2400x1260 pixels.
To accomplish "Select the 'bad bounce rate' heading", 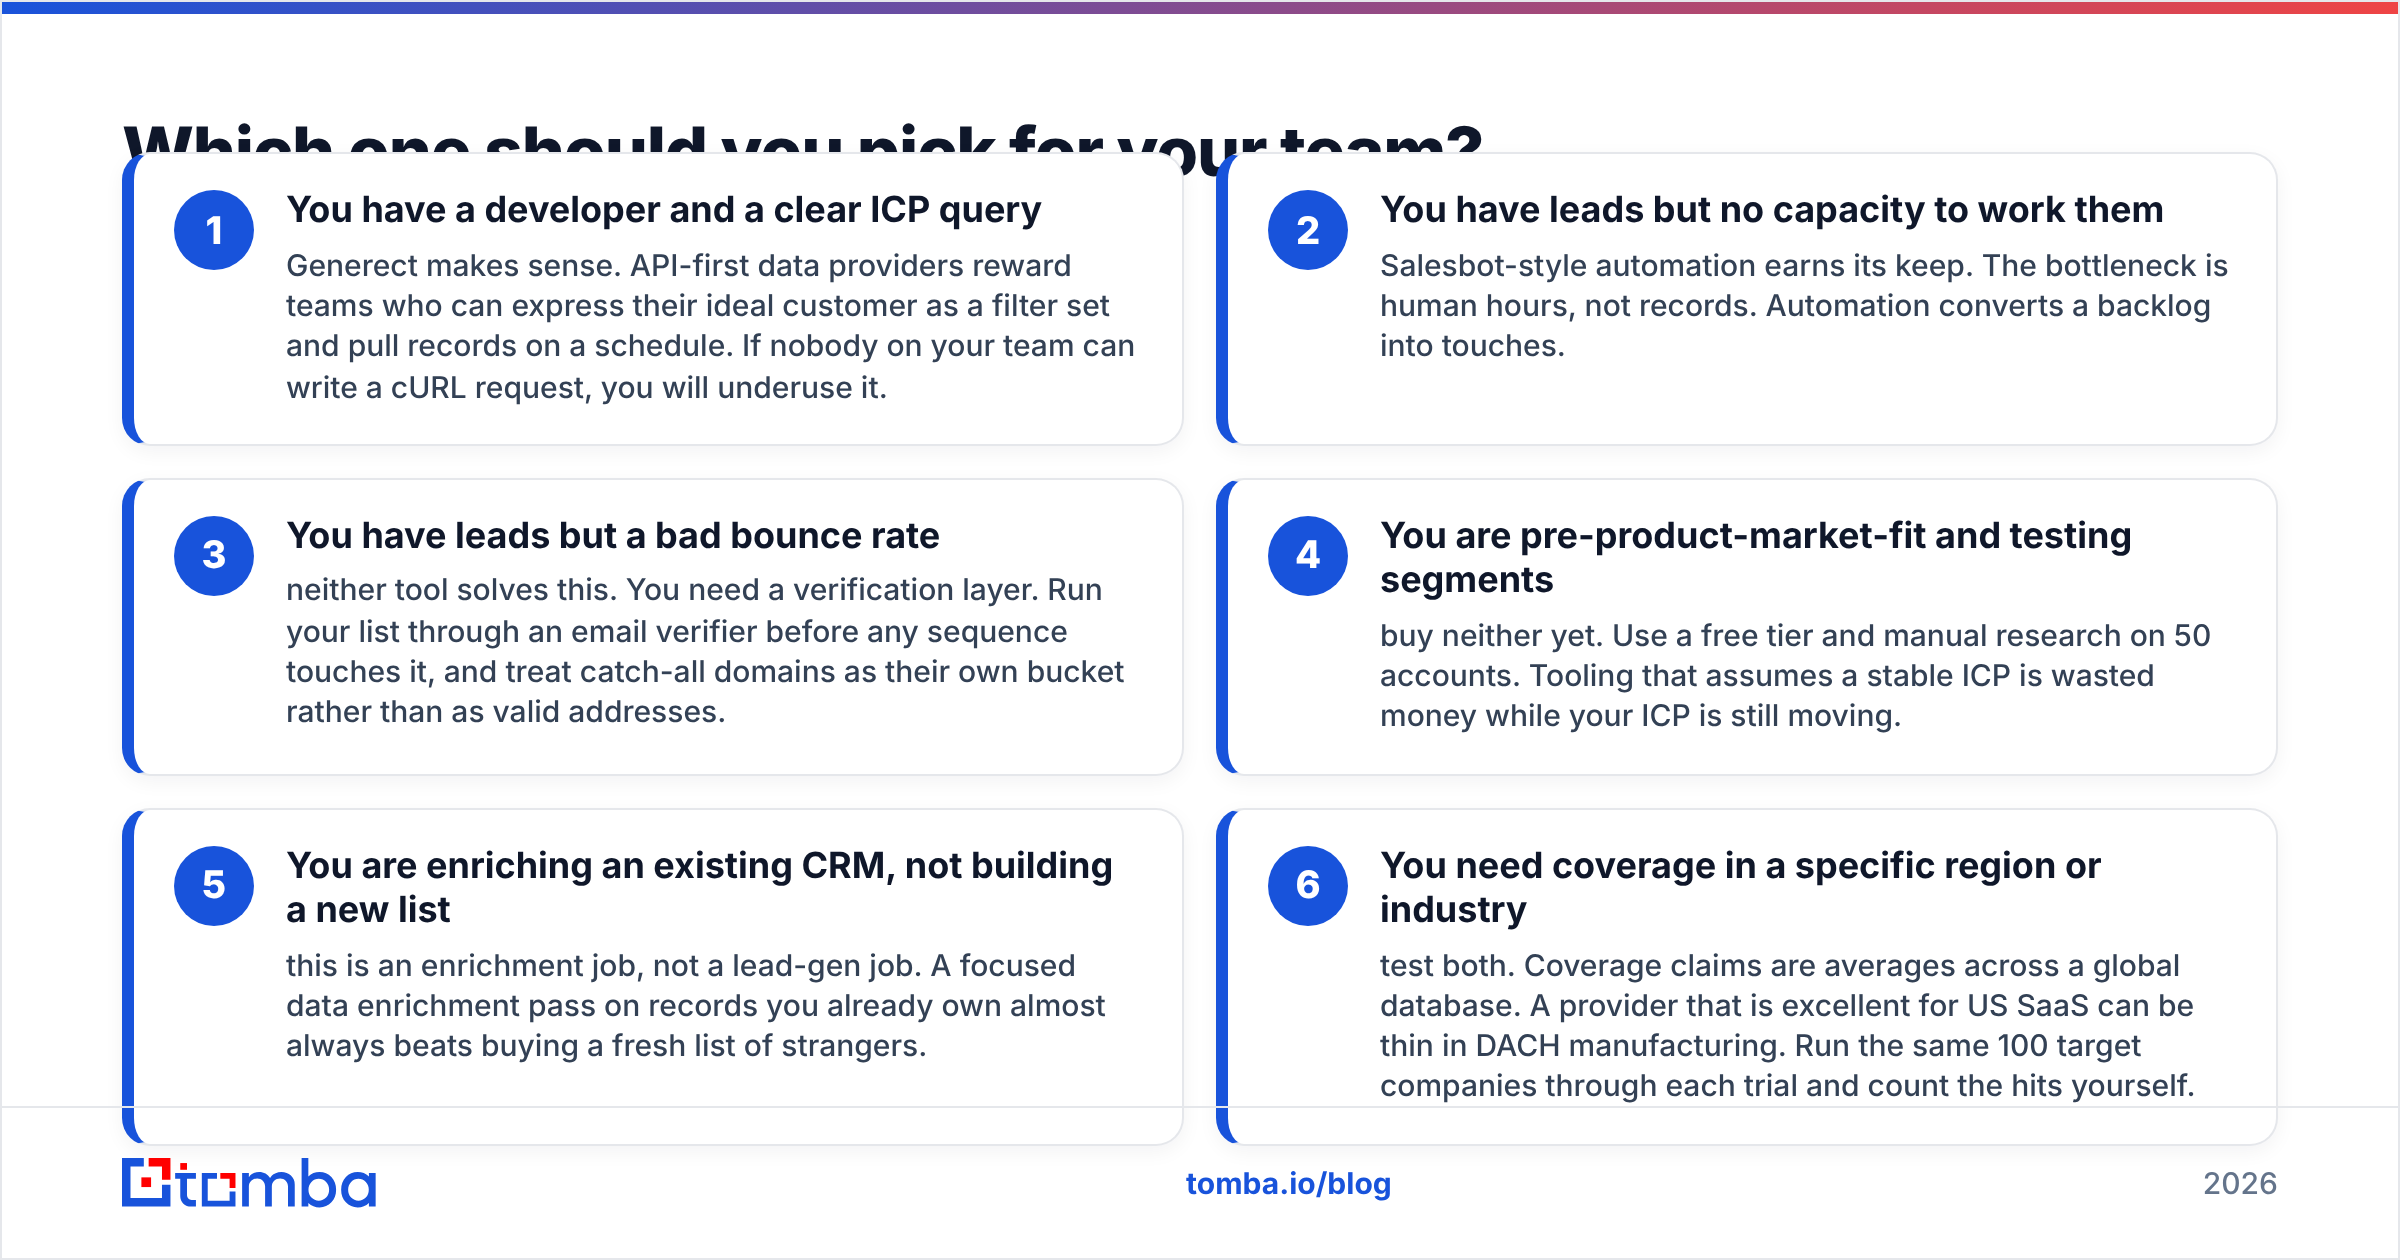I will point(613,536).
